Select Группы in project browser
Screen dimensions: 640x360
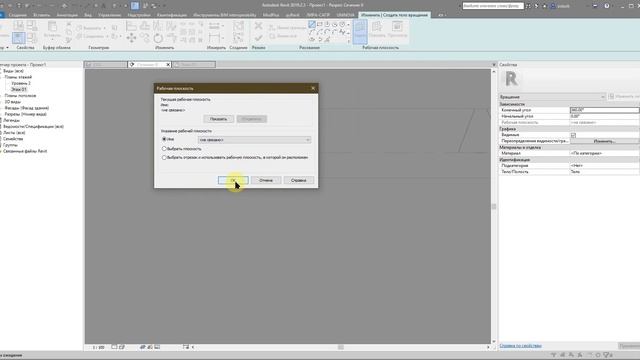[10, 145]
